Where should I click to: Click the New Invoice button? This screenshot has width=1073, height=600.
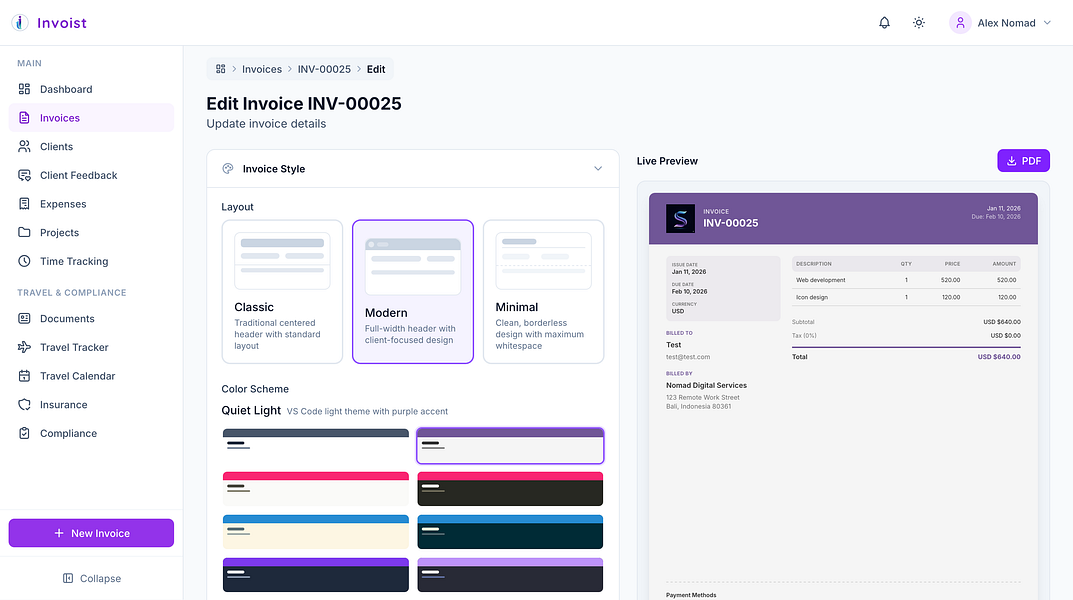91,533
